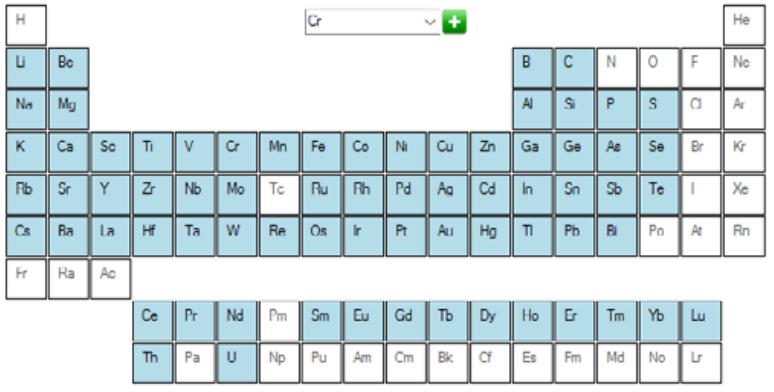Viewport: 774px width, 392px height.
Task: Click the Pb lead element
Action: pyautogui.click(x=575, y=236)
